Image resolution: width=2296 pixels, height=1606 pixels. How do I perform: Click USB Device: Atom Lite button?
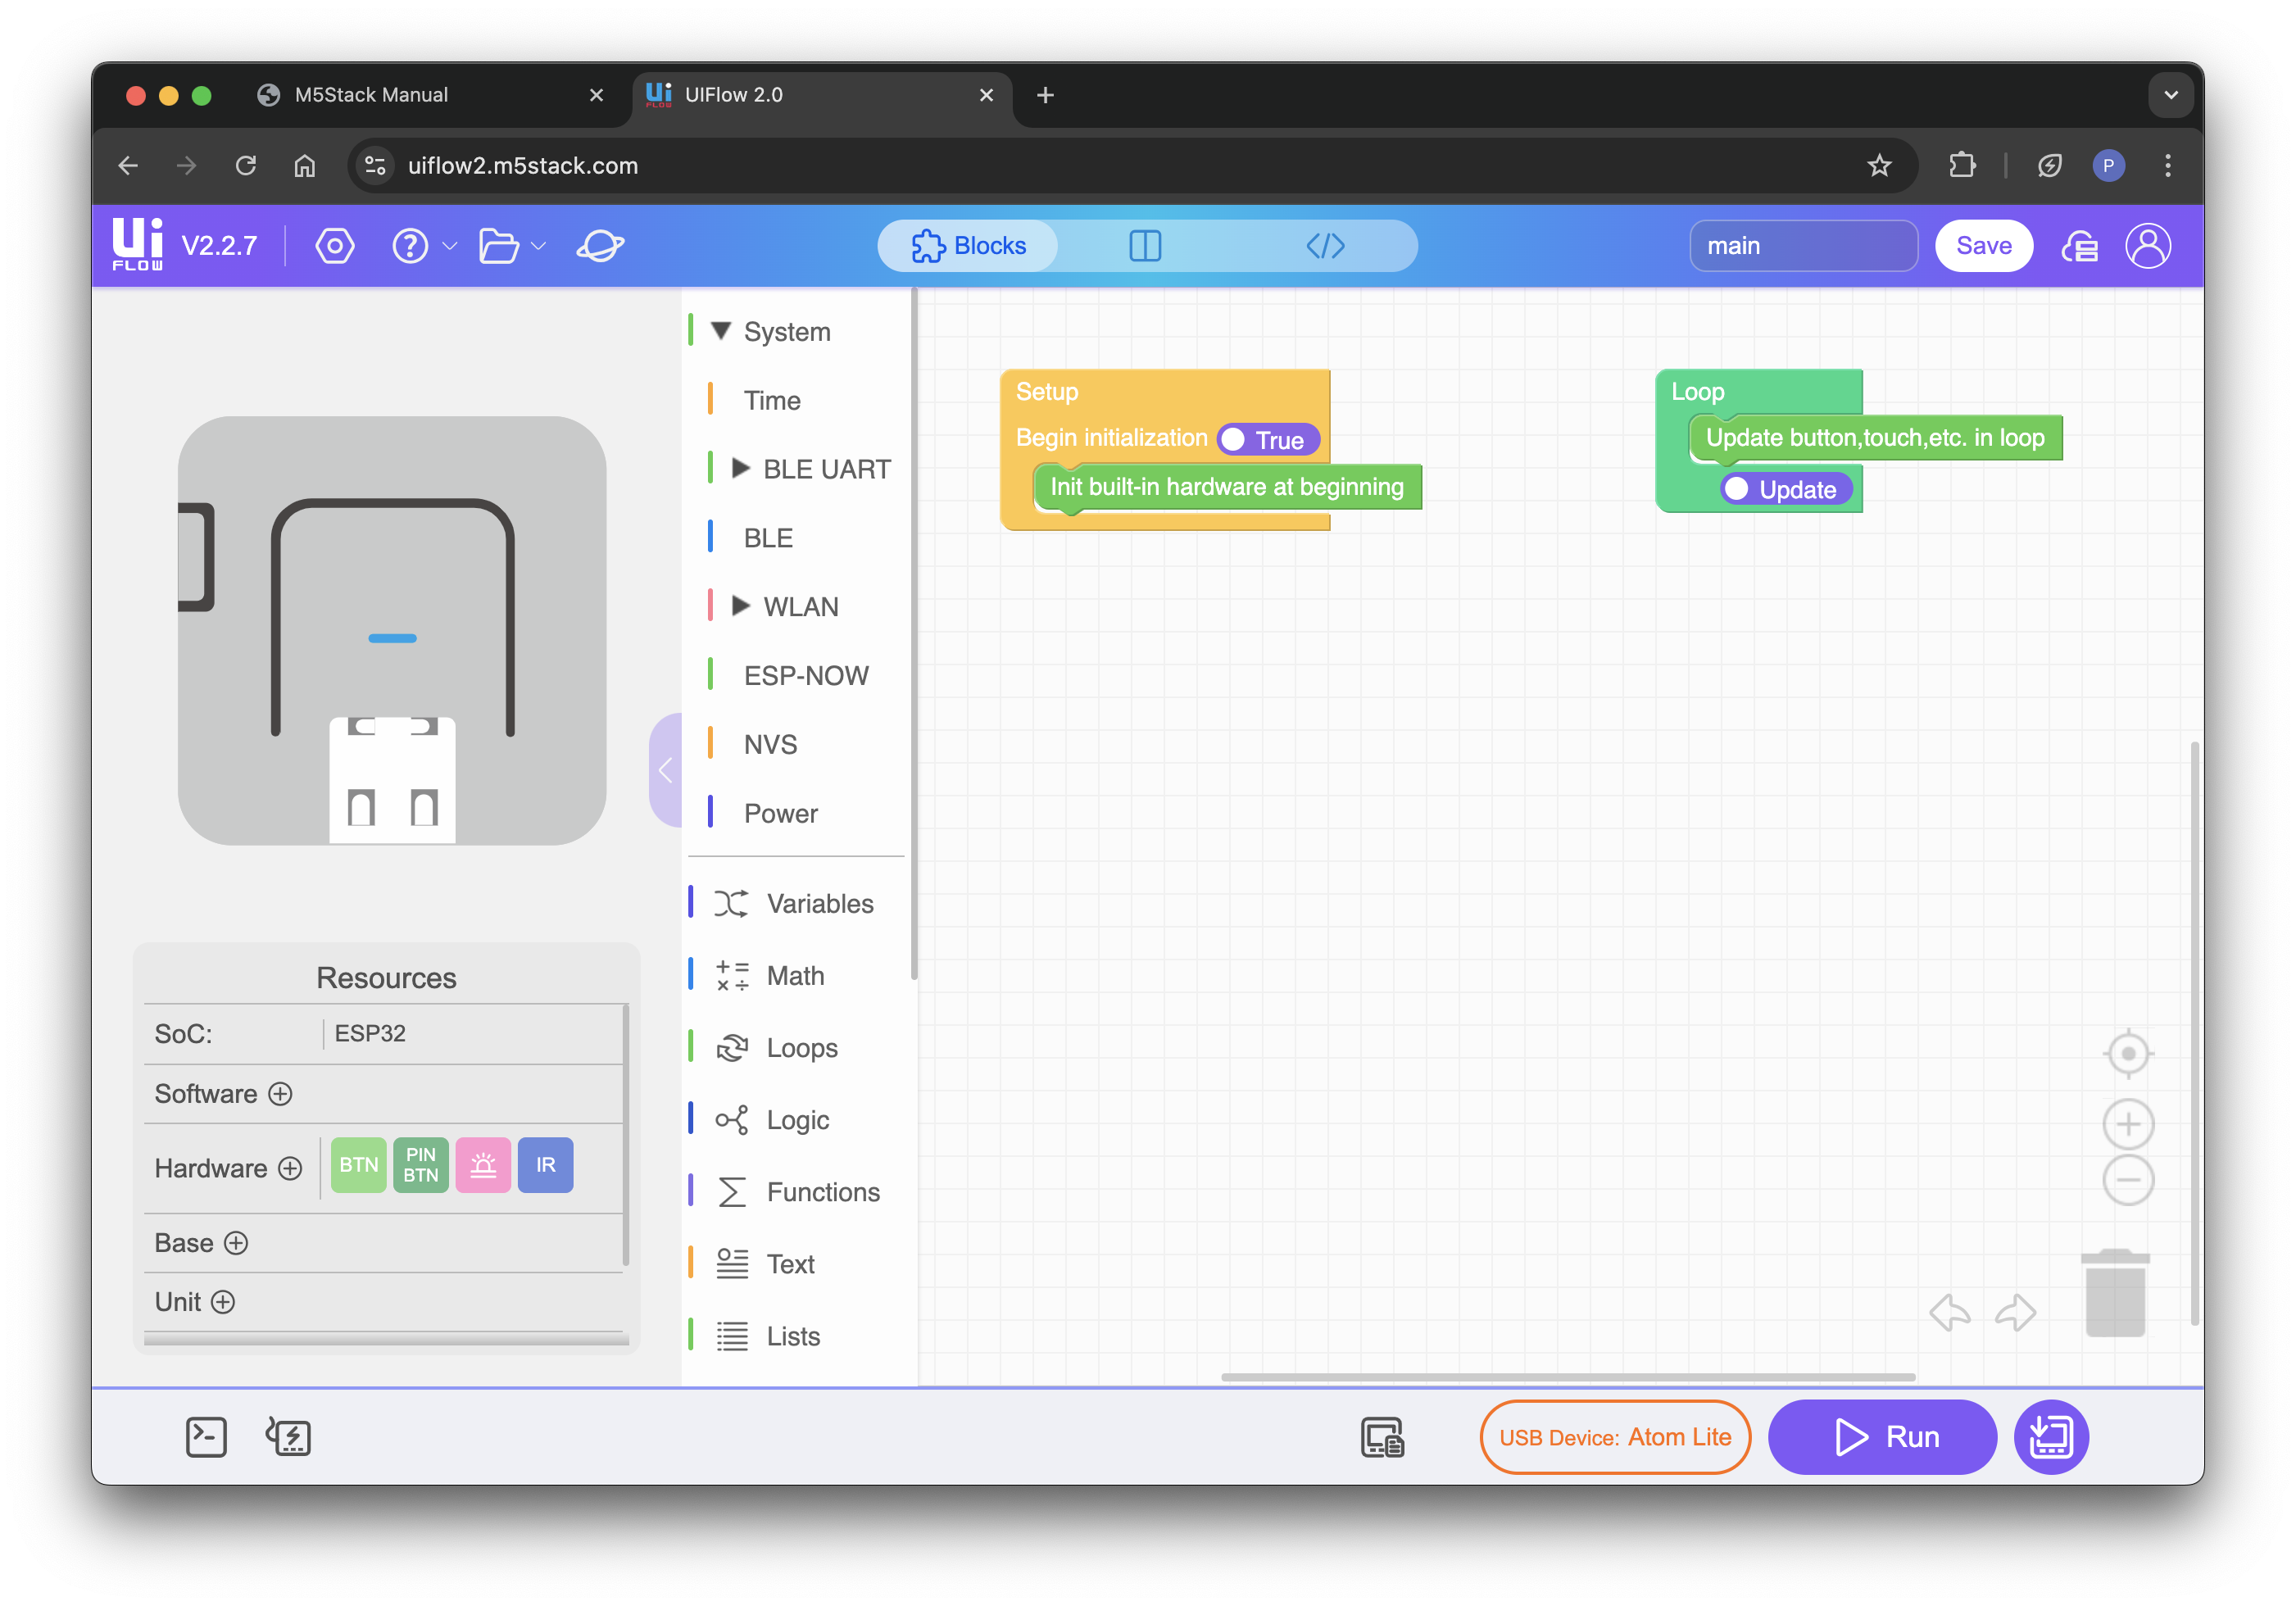coord(1615,1438)
